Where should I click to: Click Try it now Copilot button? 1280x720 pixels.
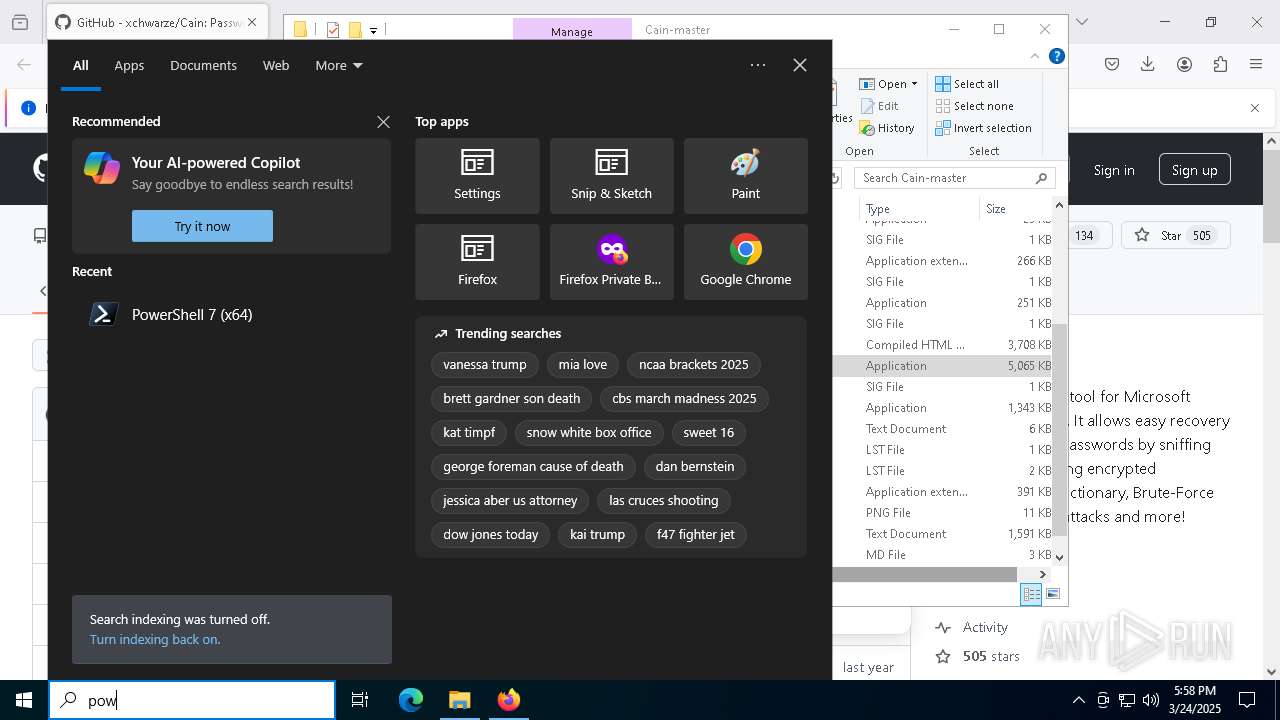202,226
